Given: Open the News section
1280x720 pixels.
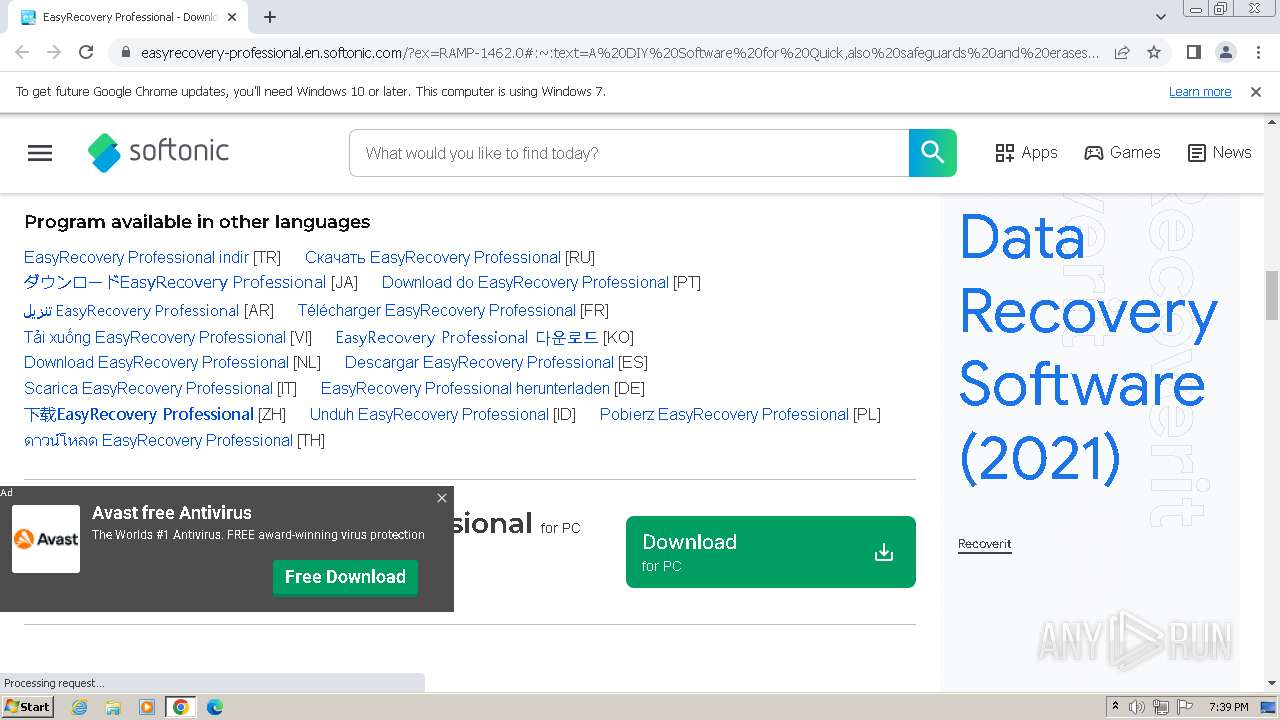Looking at the screenshot, I should [1219, 153].
